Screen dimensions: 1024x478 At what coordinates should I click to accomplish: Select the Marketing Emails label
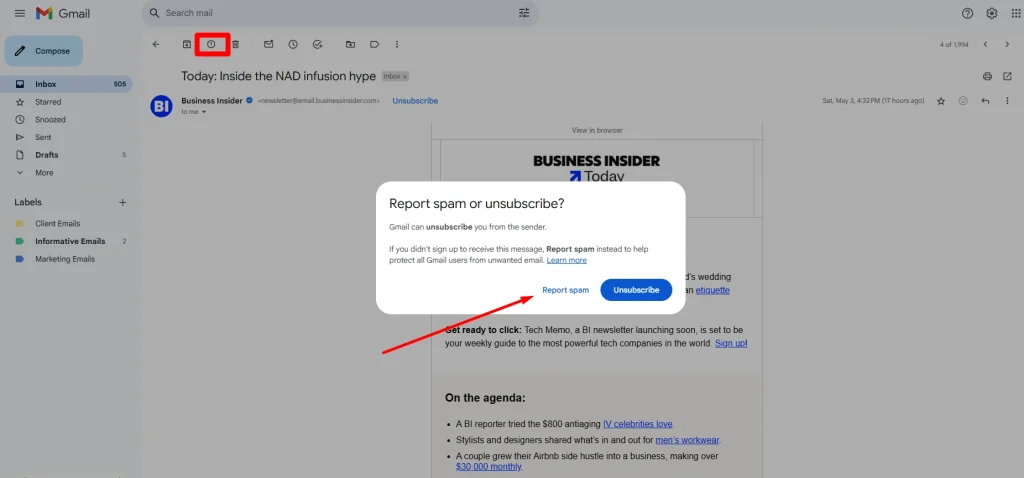pyautogui.click(x=65, y=259)
